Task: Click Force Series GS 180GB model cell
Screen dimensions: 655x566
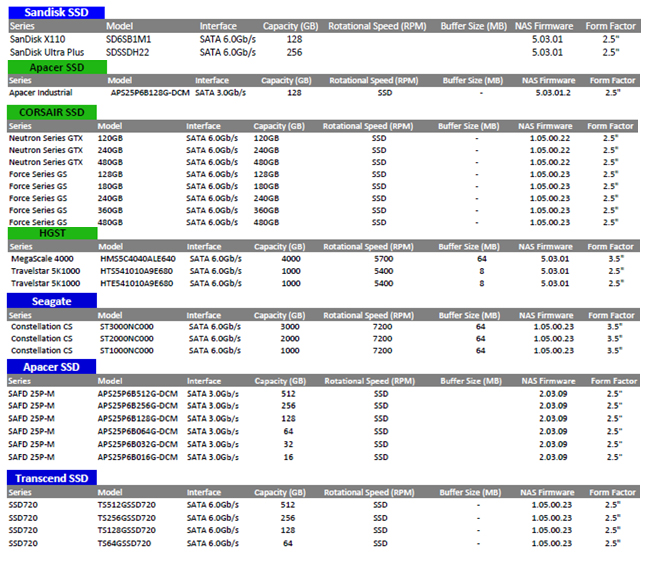Action: coord(110,187)
